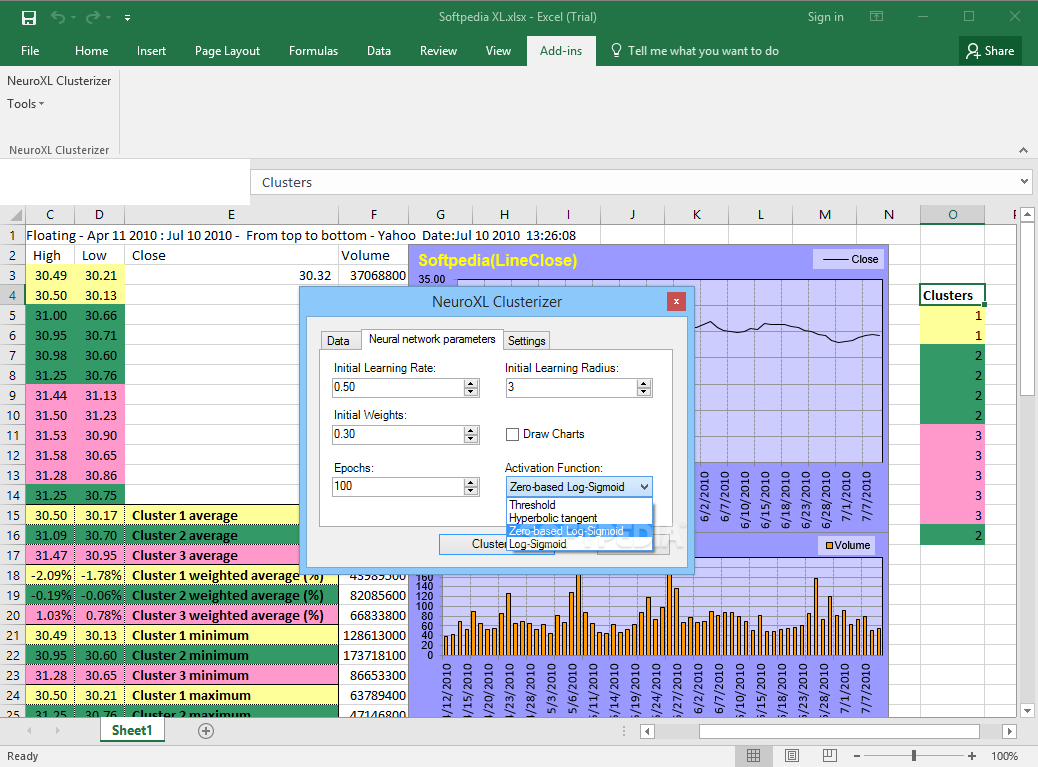Select Log-Sigmoid activation function
This screenshot has height=767, width=1038.
pyautogui.click(x=579, y=544)
